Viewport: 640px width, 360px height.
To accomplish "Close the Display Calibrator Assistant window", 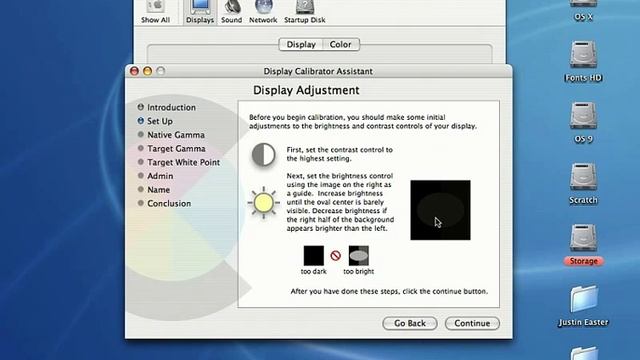I will click(134, 71).
